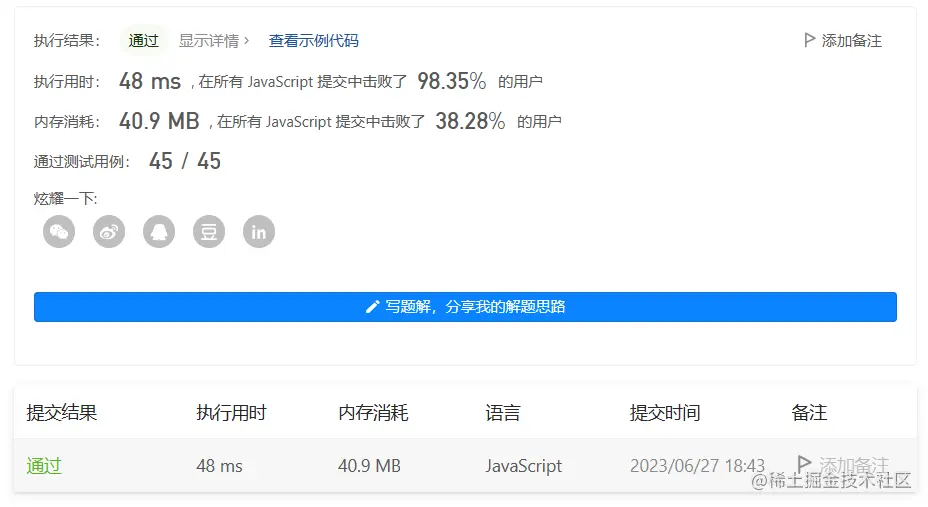Share result via the QQ penguin icon

pyautogui.click(x=159, y=231)
